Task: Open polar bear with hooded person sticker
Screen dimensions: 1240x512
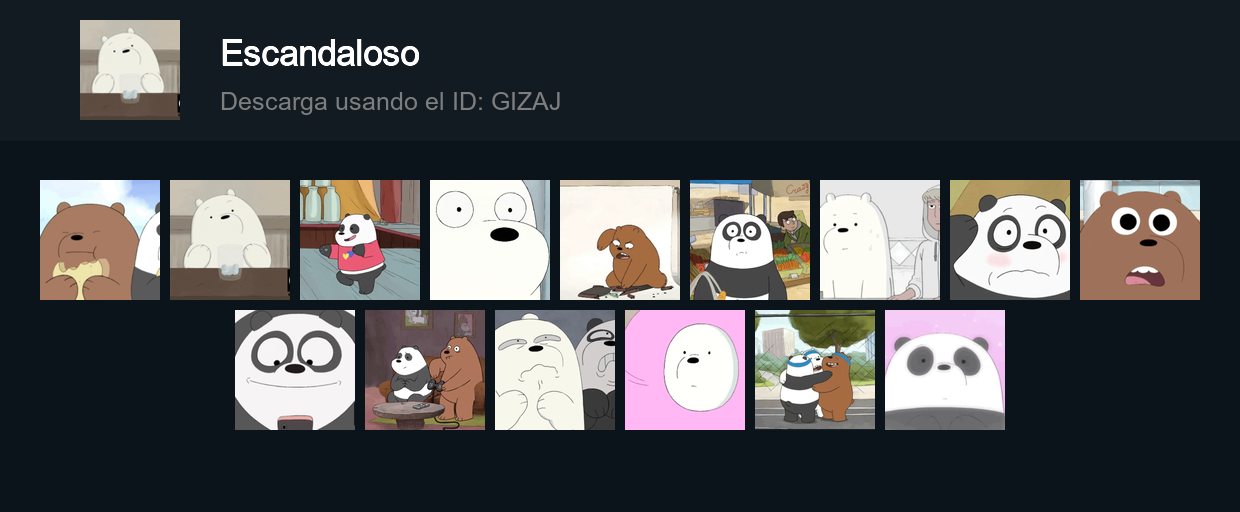Action: tap(880, 240)
